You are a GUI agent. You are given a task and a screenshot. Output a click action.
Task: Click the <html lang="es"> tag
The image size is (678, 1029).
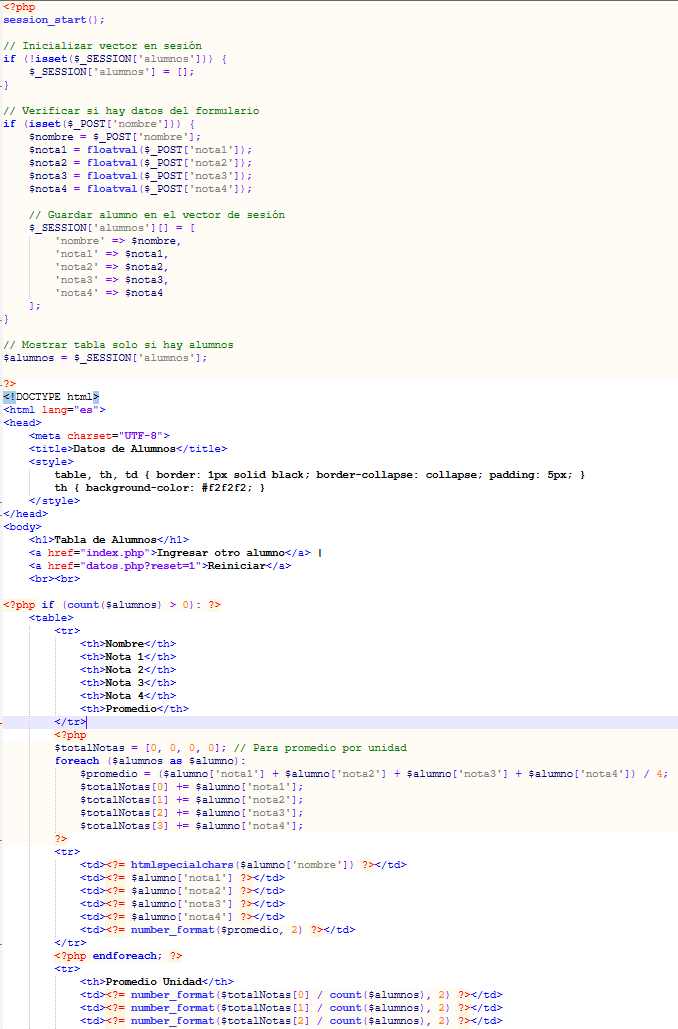(54, 410)
